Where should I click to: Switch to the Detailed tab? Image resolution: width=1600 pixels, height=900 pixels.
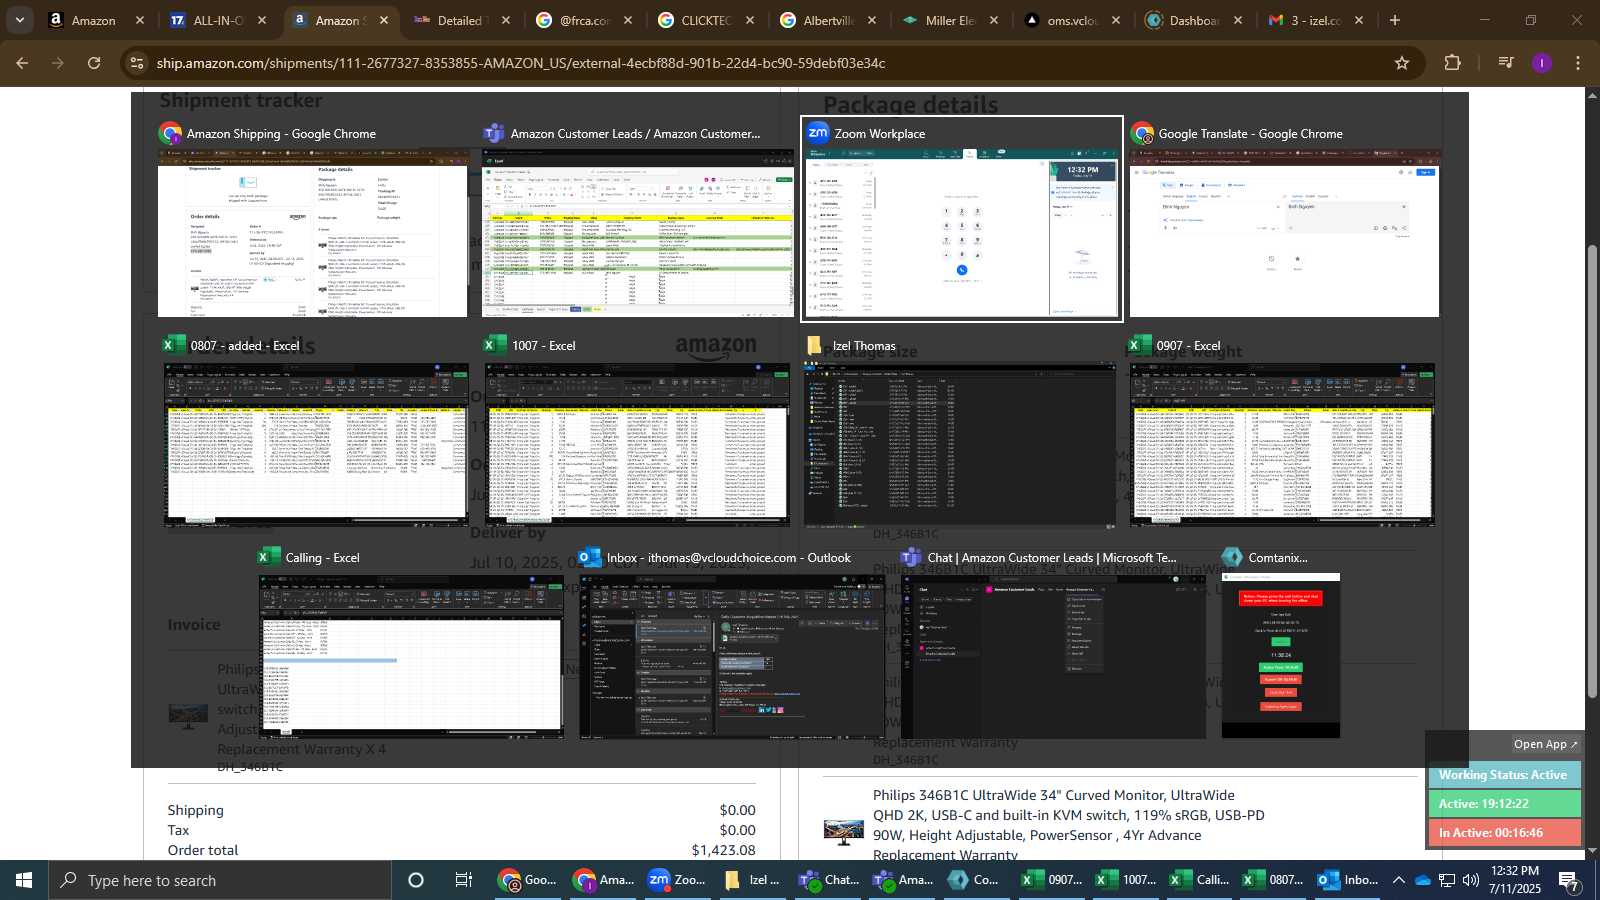click(461, 20)
